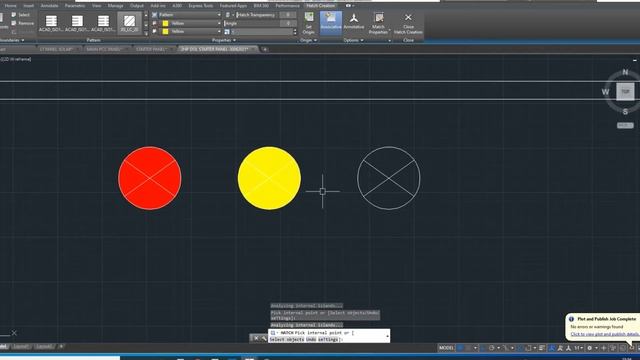Select the second ACAD_ISO hatch pattern swatch
Image resolution: width=640 pixels, height=360 pixels.
coord(77,23)
